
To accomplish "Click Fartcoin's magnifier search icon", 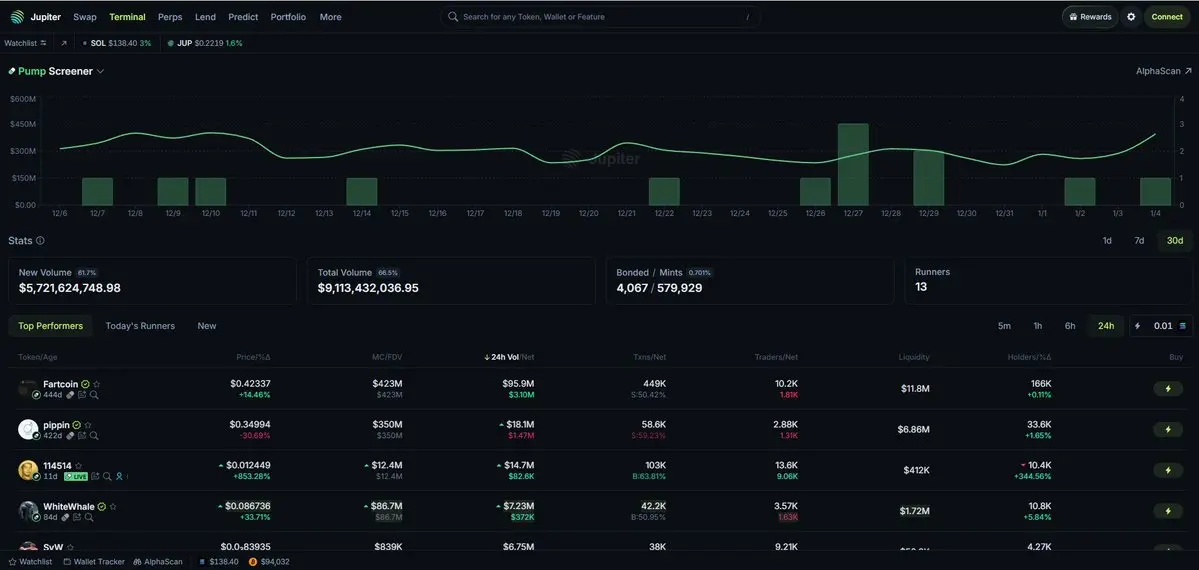I will click(x=94, y=395).
